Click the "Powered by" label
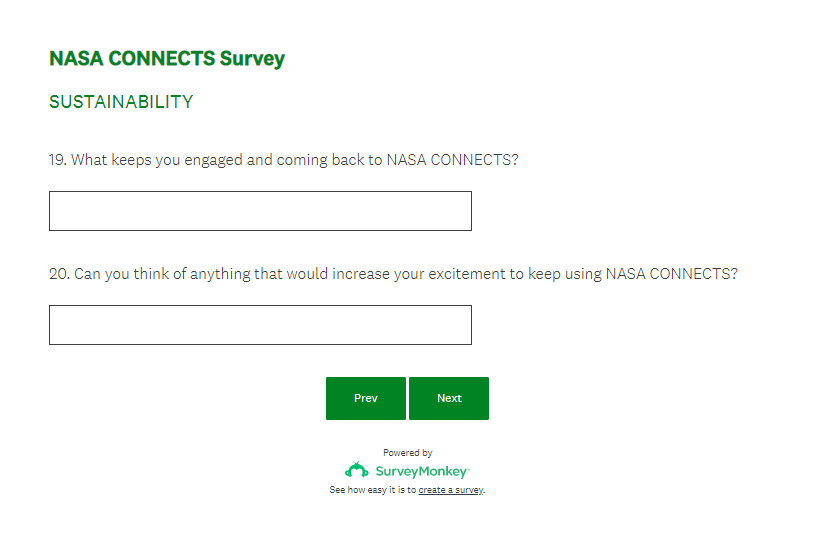The image size is (820, 557). coord(408,453)
